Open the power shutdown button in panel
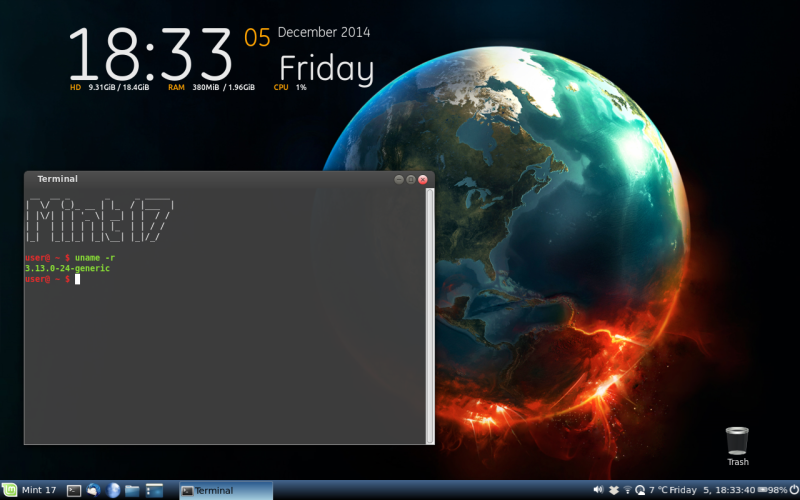 pos(793,490)
